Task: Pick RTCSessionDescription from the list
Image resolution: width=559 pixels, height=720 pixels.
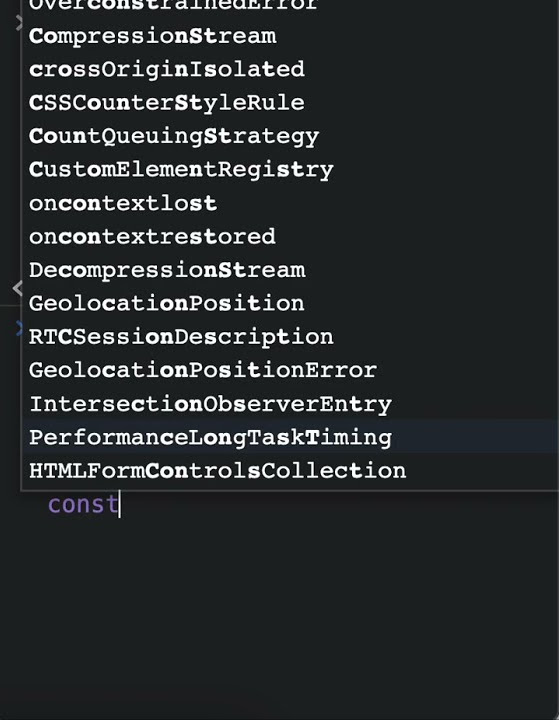Action: [x=290, y=338]
